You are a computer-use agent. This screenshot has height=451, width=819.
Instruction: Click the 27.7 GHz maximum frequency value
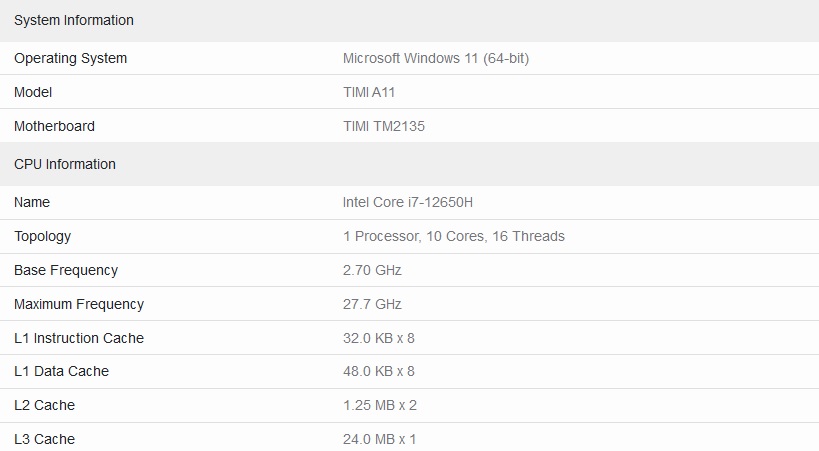(x=372, y=304)
